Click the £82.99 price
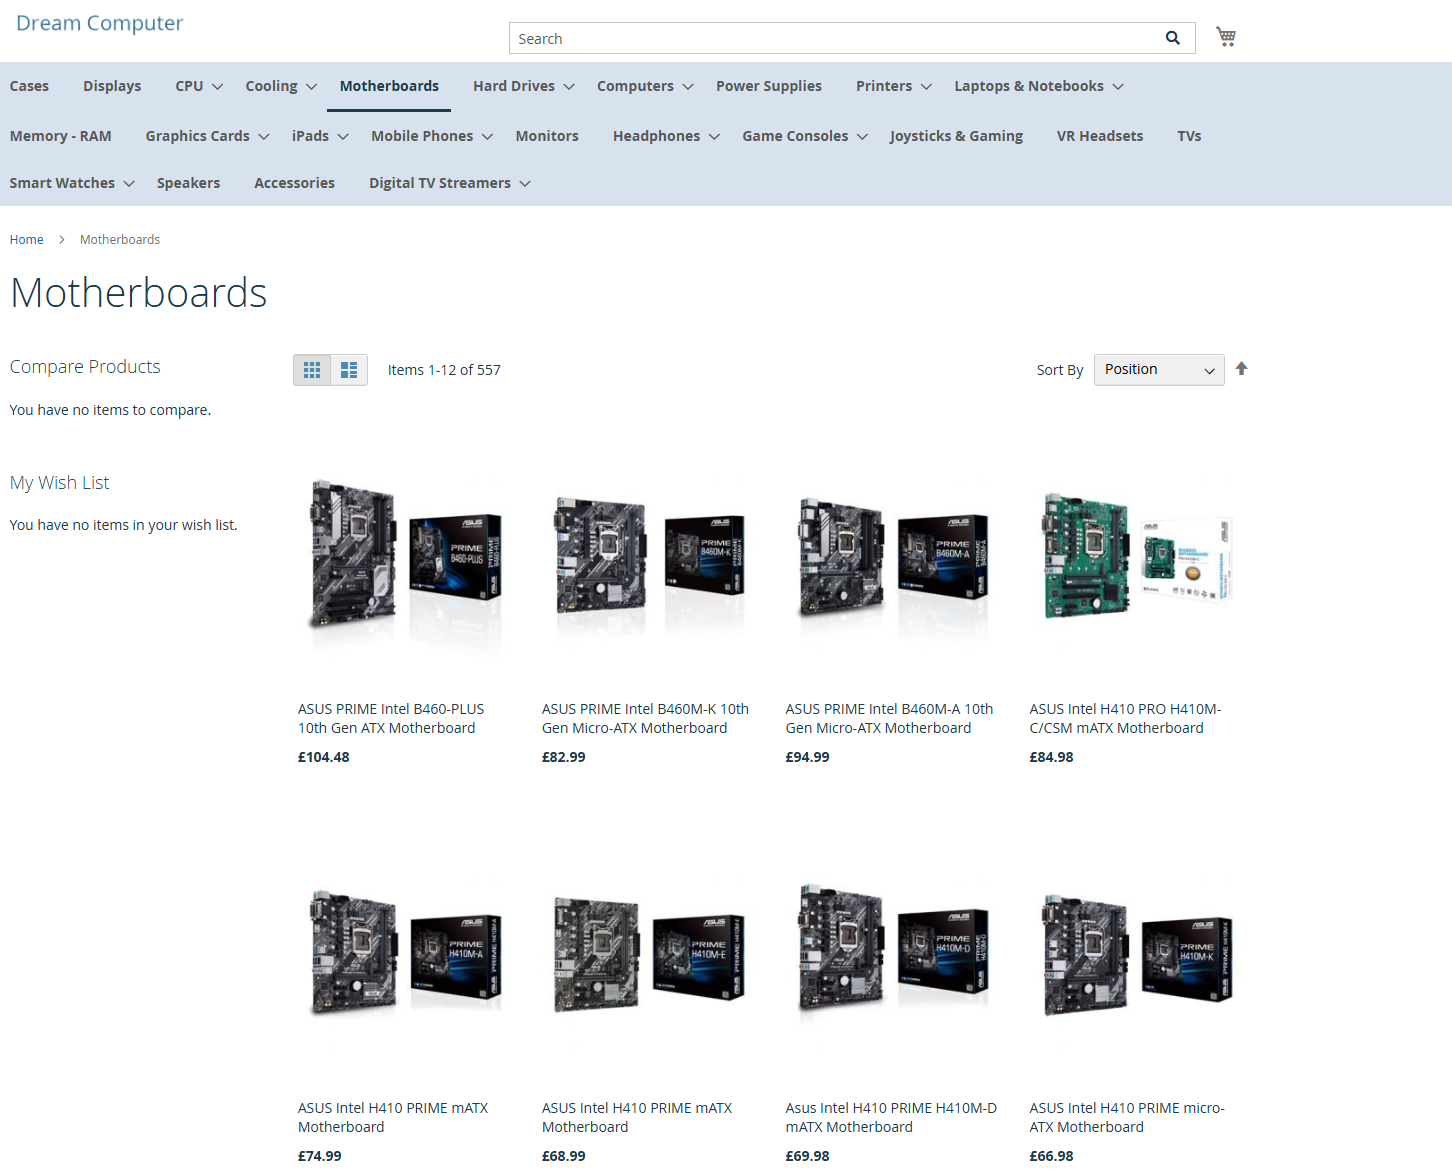Screen dimensions: 1452x1174 pyautogui.click(x=564, y=757)
